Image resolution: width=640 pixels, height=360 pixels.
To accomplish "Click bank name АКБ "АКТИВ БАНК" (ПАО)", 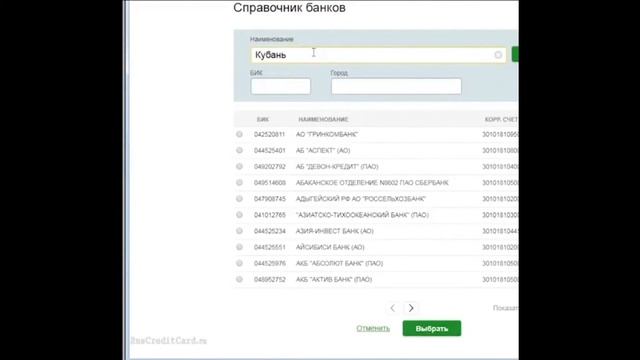I will point(334,280).
